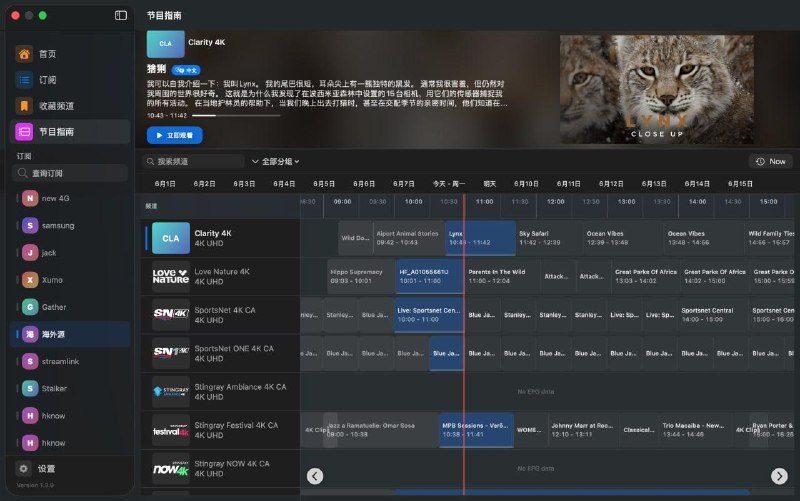Select Ocean Vibes 12:39 program block
The height and width of the screenshot is (501, 800).
coord(623,238)
